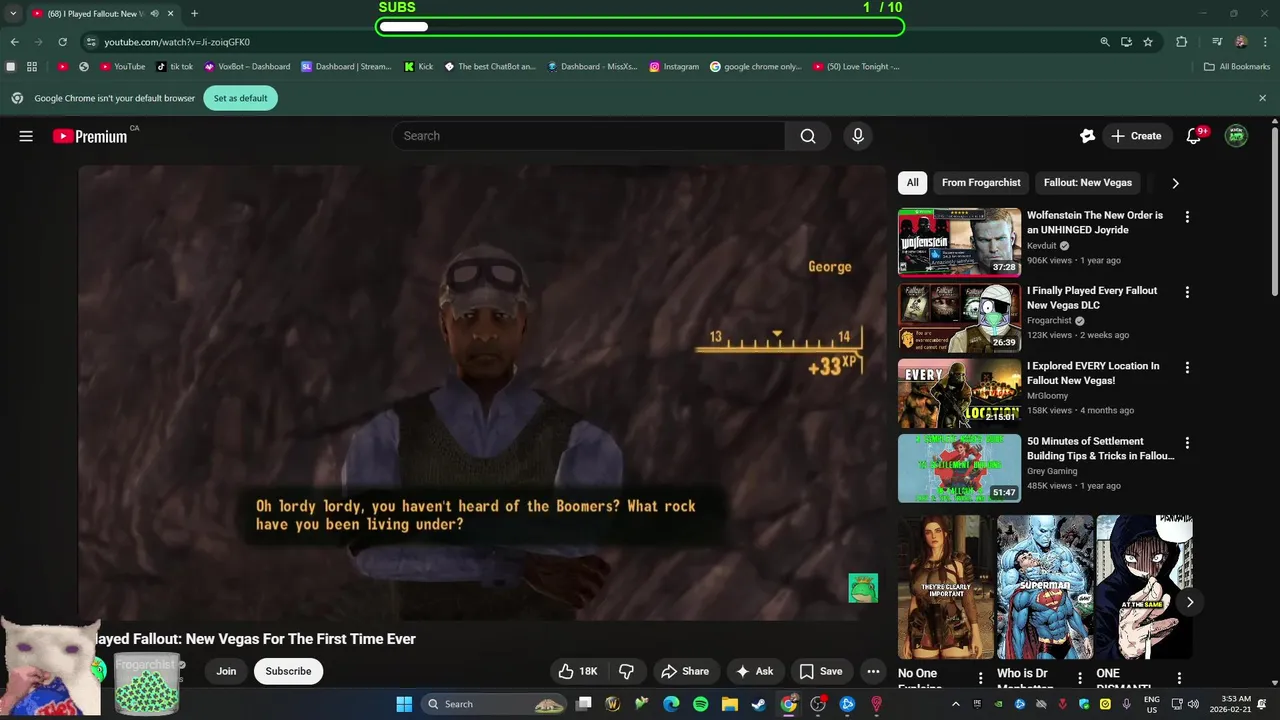Focus the YouTube search box

(588, 136)
